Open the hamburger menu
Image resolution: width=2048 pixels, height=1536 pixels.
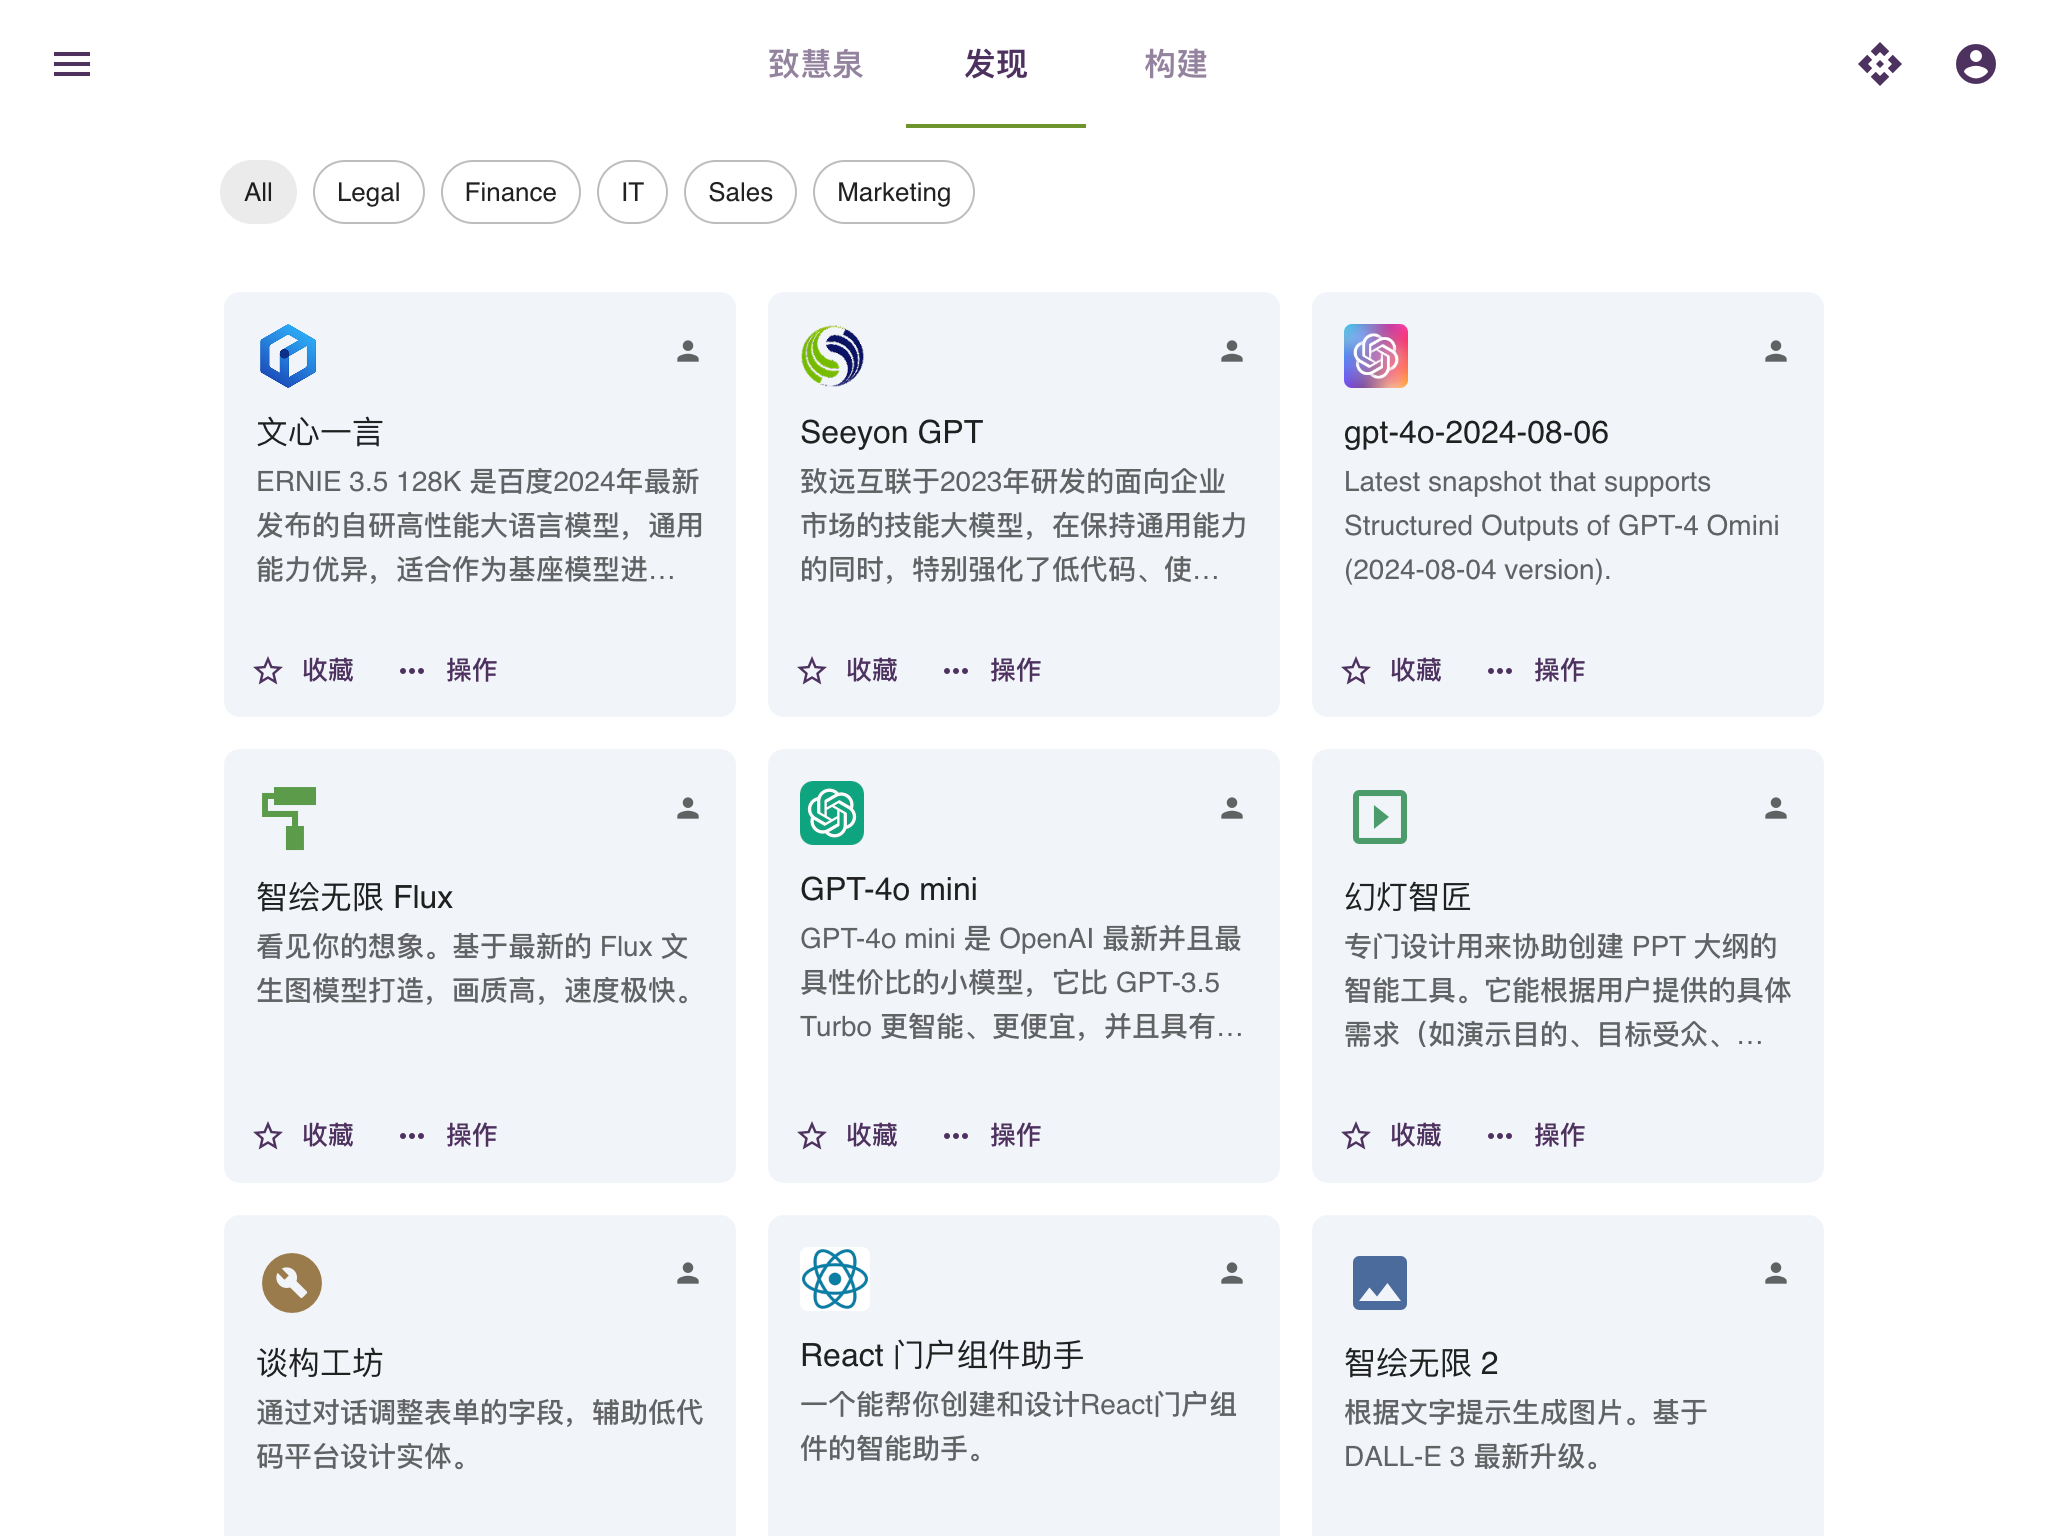[72, 64]
